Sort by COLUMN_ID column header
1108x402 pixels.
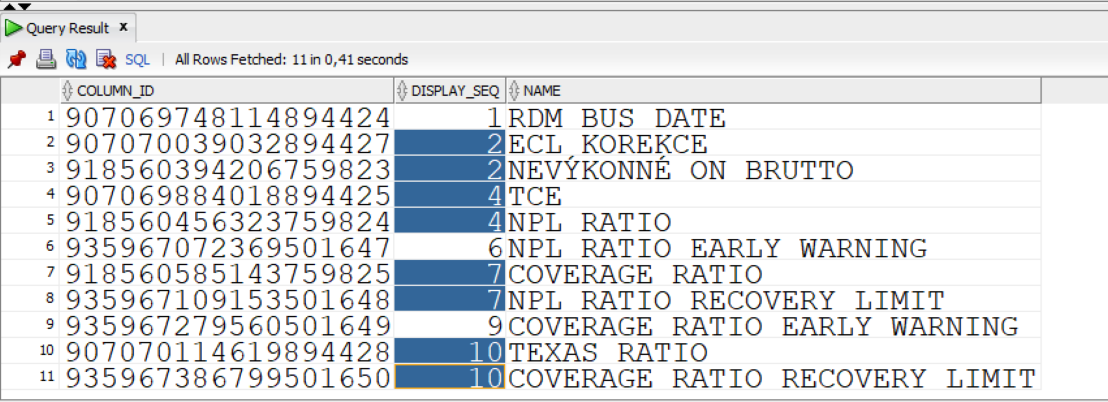[x=226, y=90]
